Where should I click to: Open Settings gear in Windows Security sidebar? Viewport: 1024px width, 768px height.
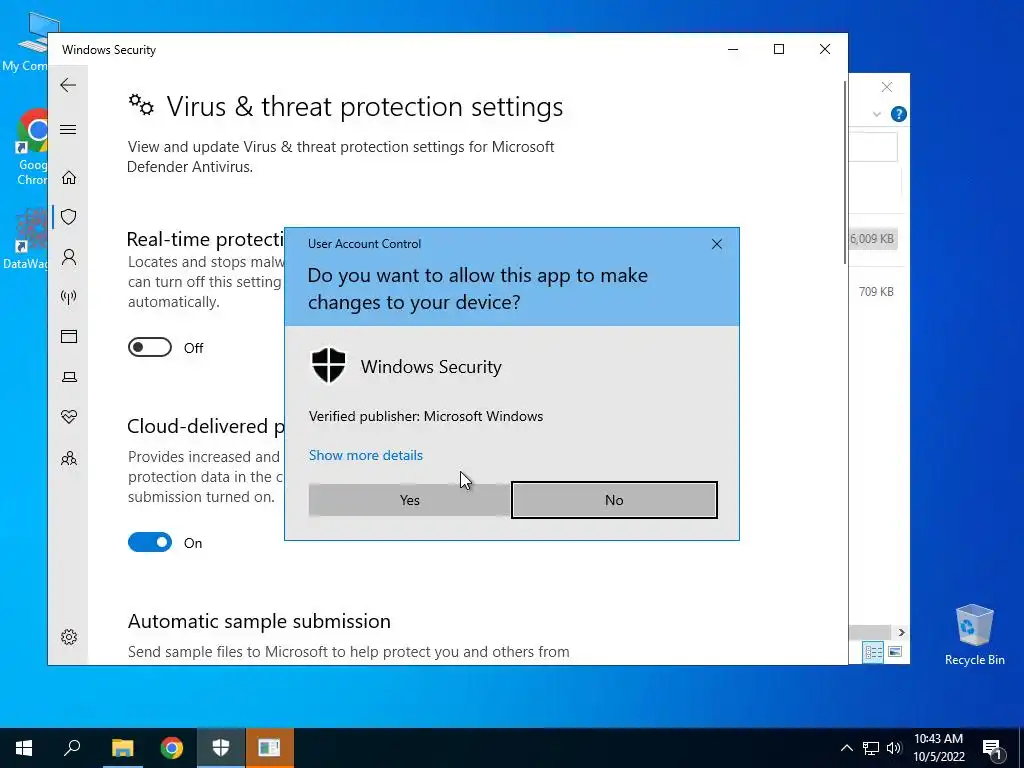coord(69,637)
